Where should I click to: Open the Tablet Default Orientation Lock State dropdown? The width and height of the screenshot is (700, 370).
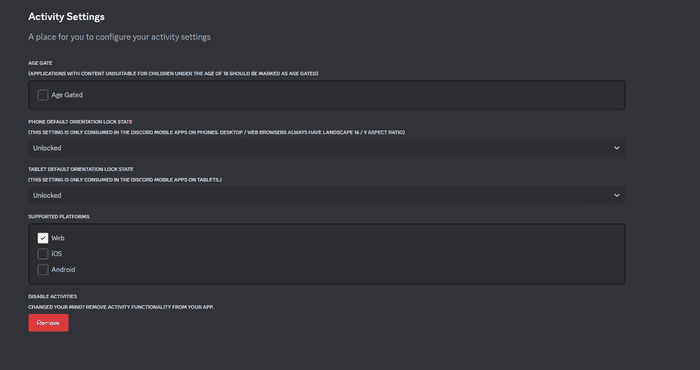point(327,195)
